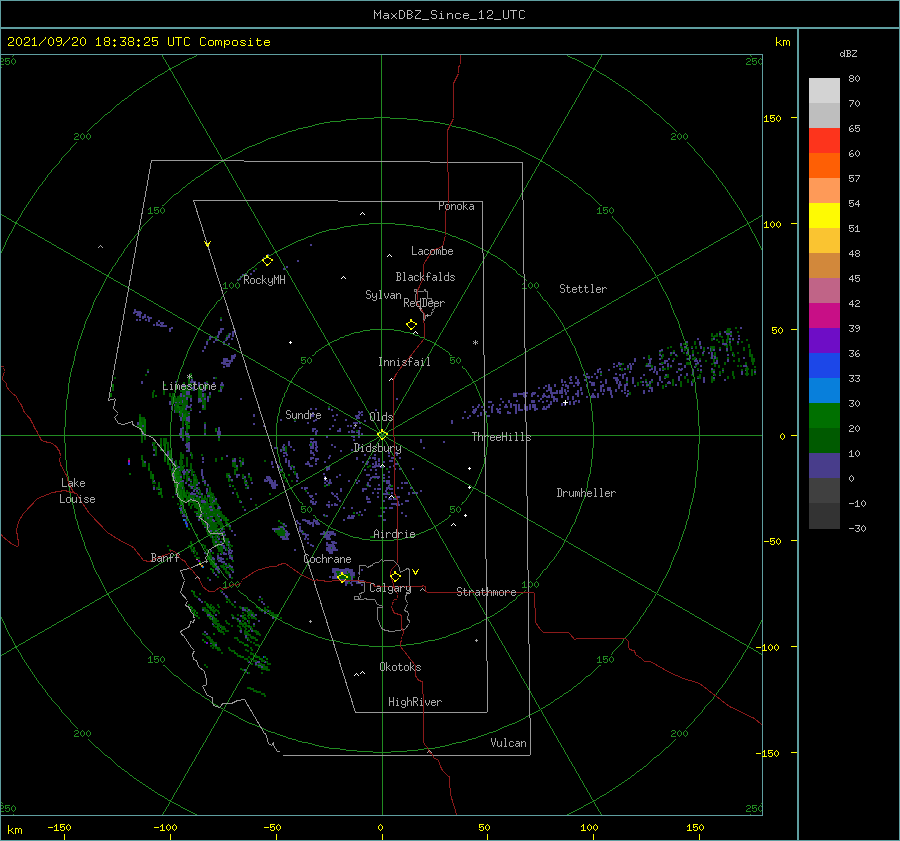This screenshot has width=900, height=841.
Task: Pick the lightest gray swatch below 80
Action: [824, 91]
